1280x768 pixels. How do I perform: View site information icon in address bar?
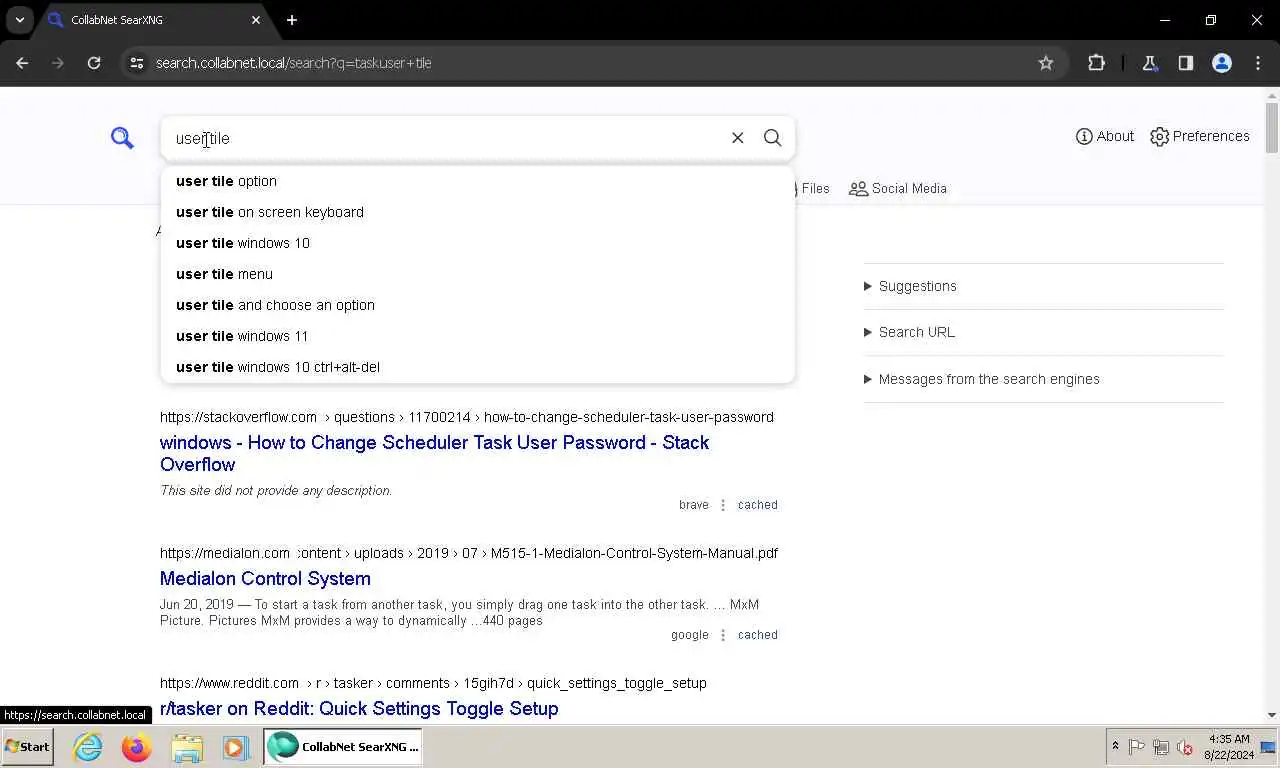pyautogui.click(x=137, y=63)
